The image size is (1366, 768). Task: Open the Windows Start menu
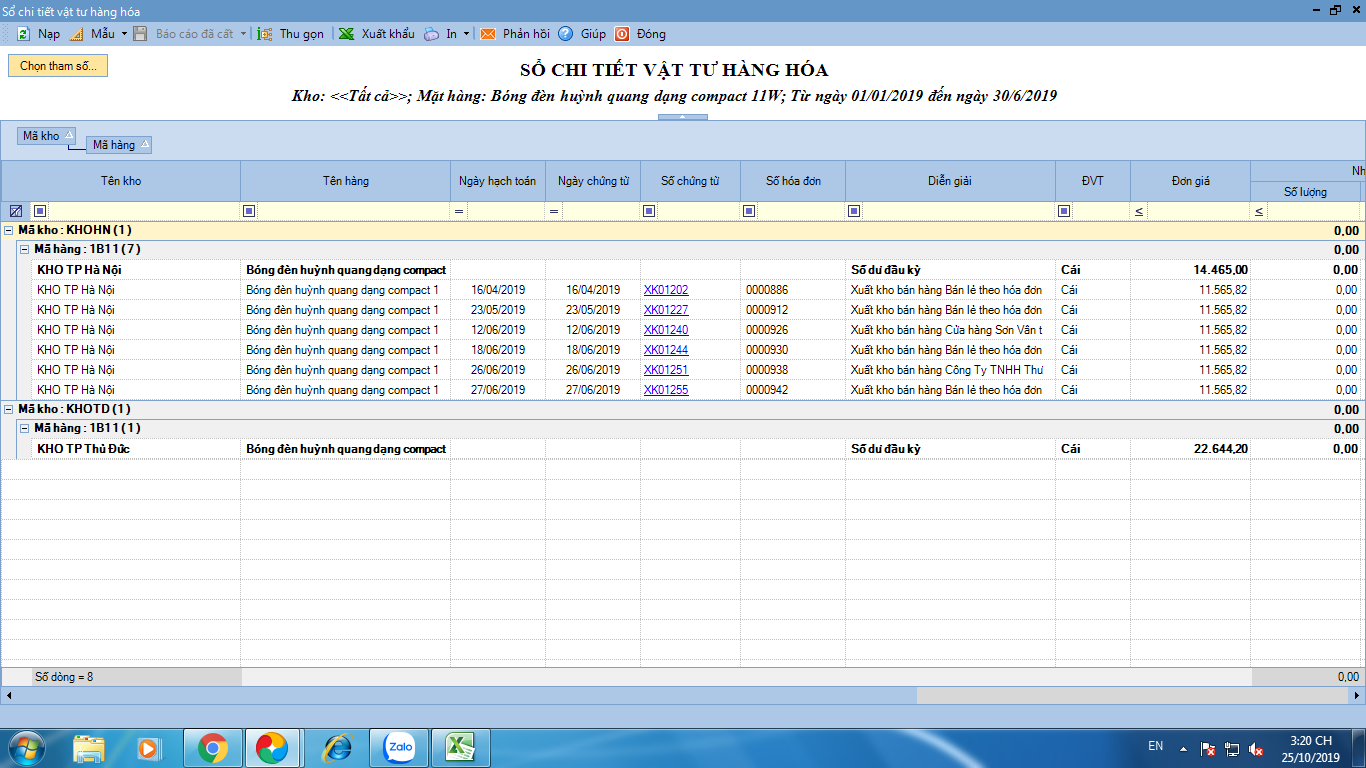(x=26, y=747)
